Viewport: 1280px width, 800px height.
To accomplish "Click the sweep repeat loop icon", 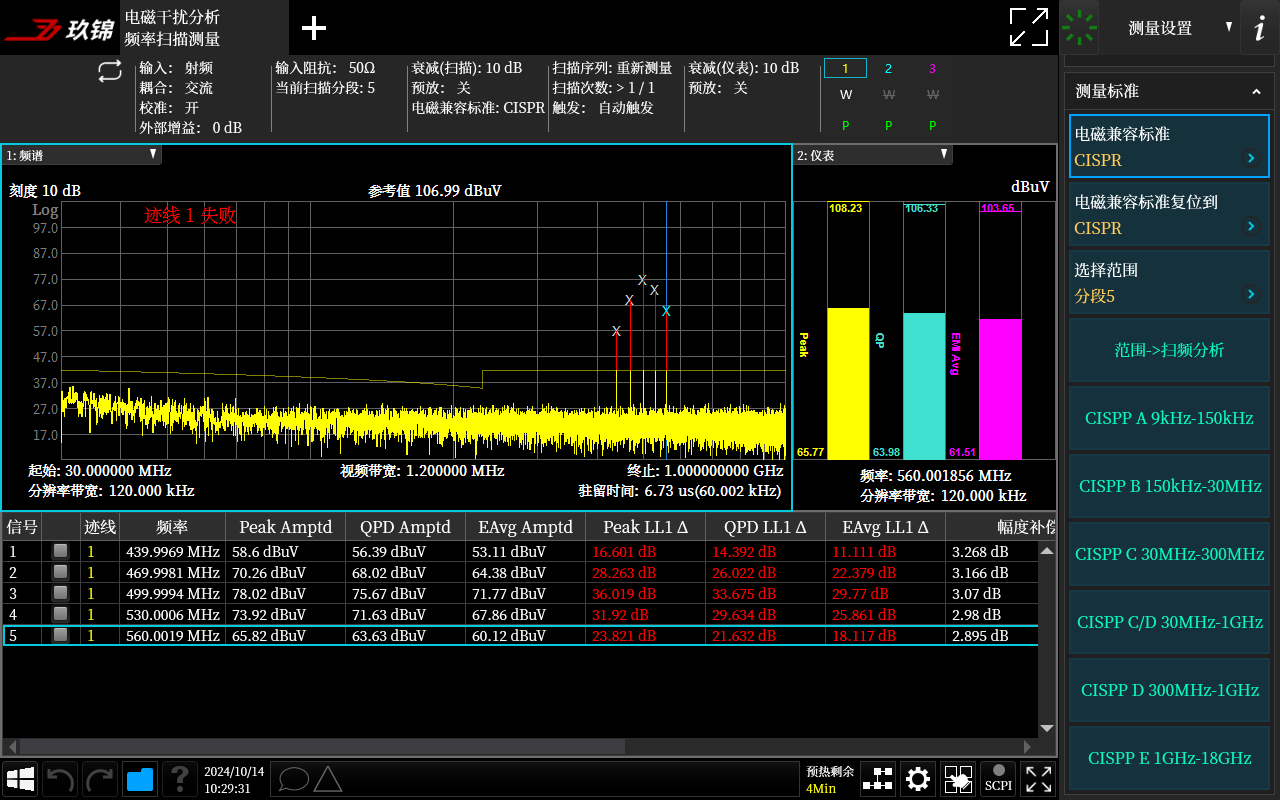I will (x=109, y=71).
